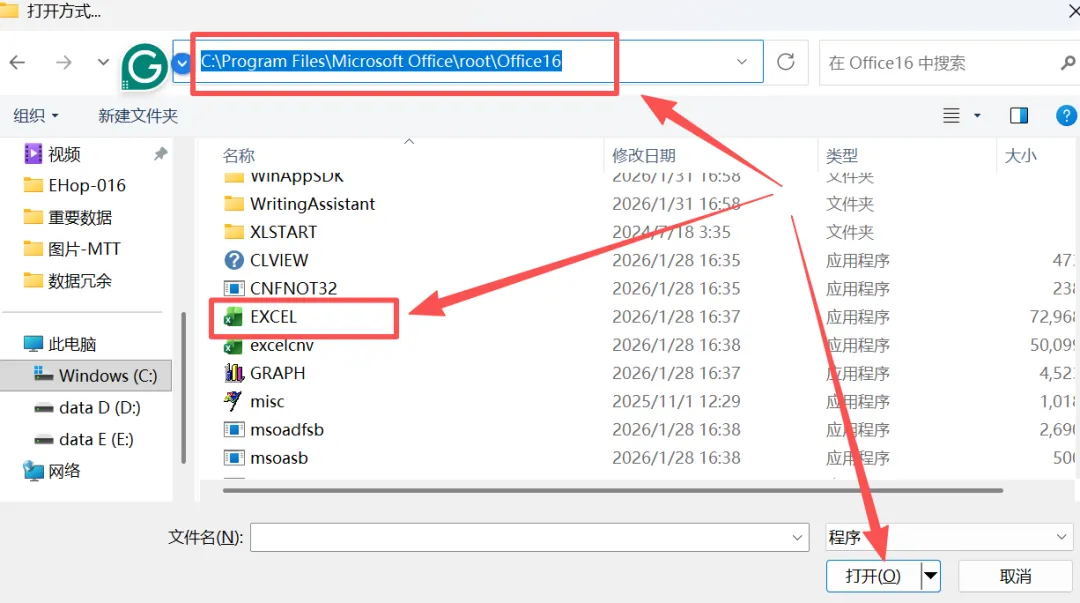The image size is (1080, 603).
Task: Select 数据冗余 folder in sidebar
Action: click(80, 280)
